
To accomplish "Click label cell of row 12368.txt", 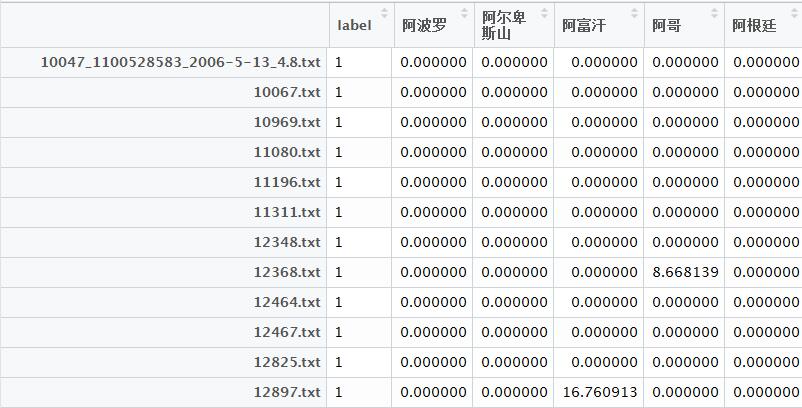I will 359,273.
